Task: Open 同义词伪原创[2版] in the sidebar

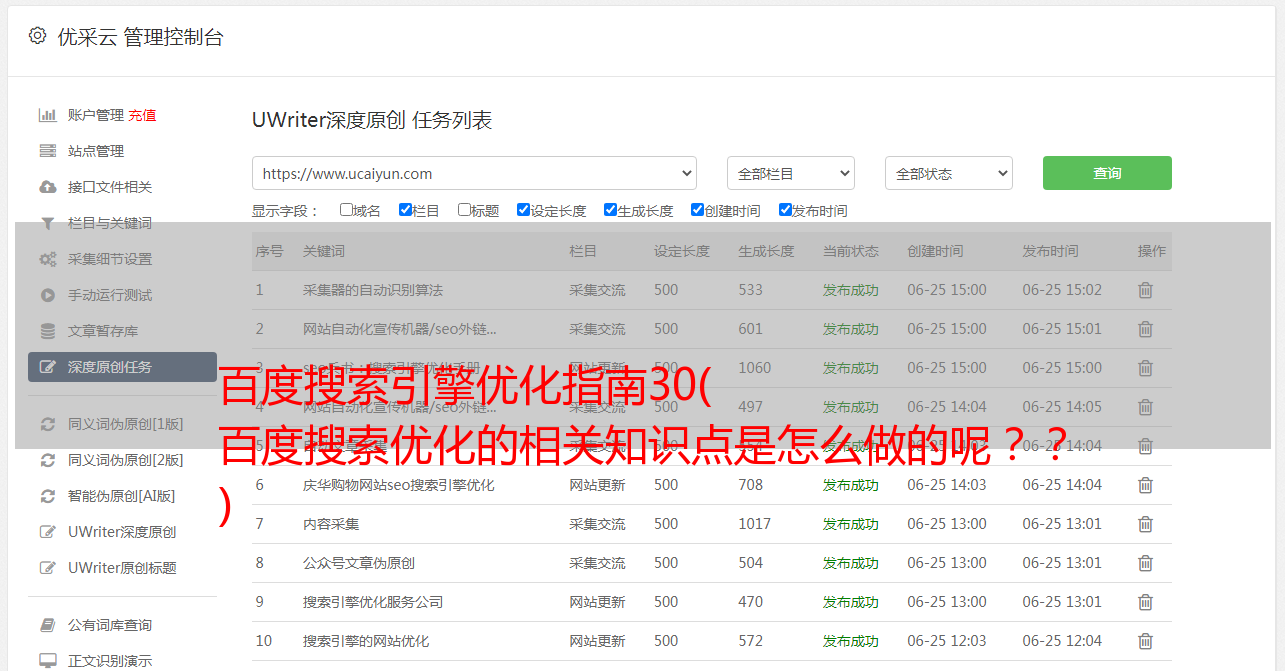Action: tap(126, 460)
